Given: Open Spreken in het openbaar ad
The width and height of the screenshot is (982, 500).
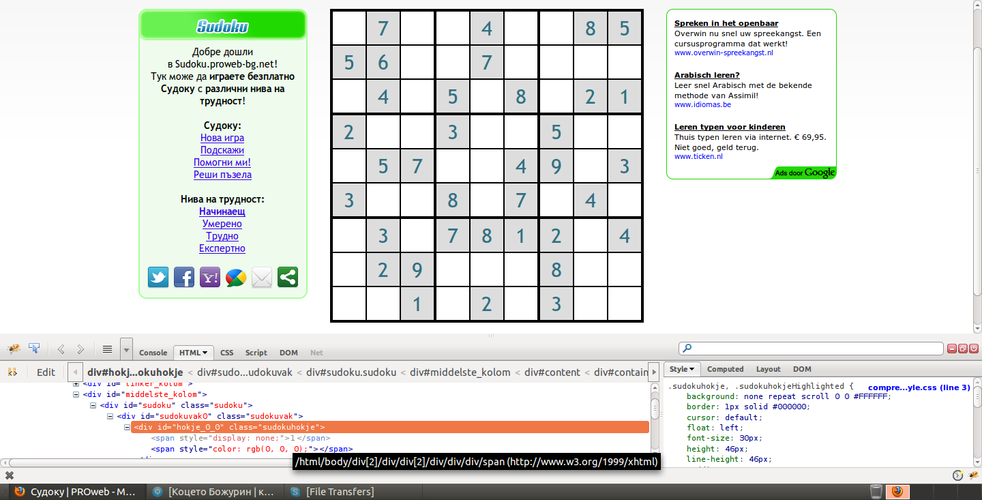Looking at the screenshot, I should point(726,23).
